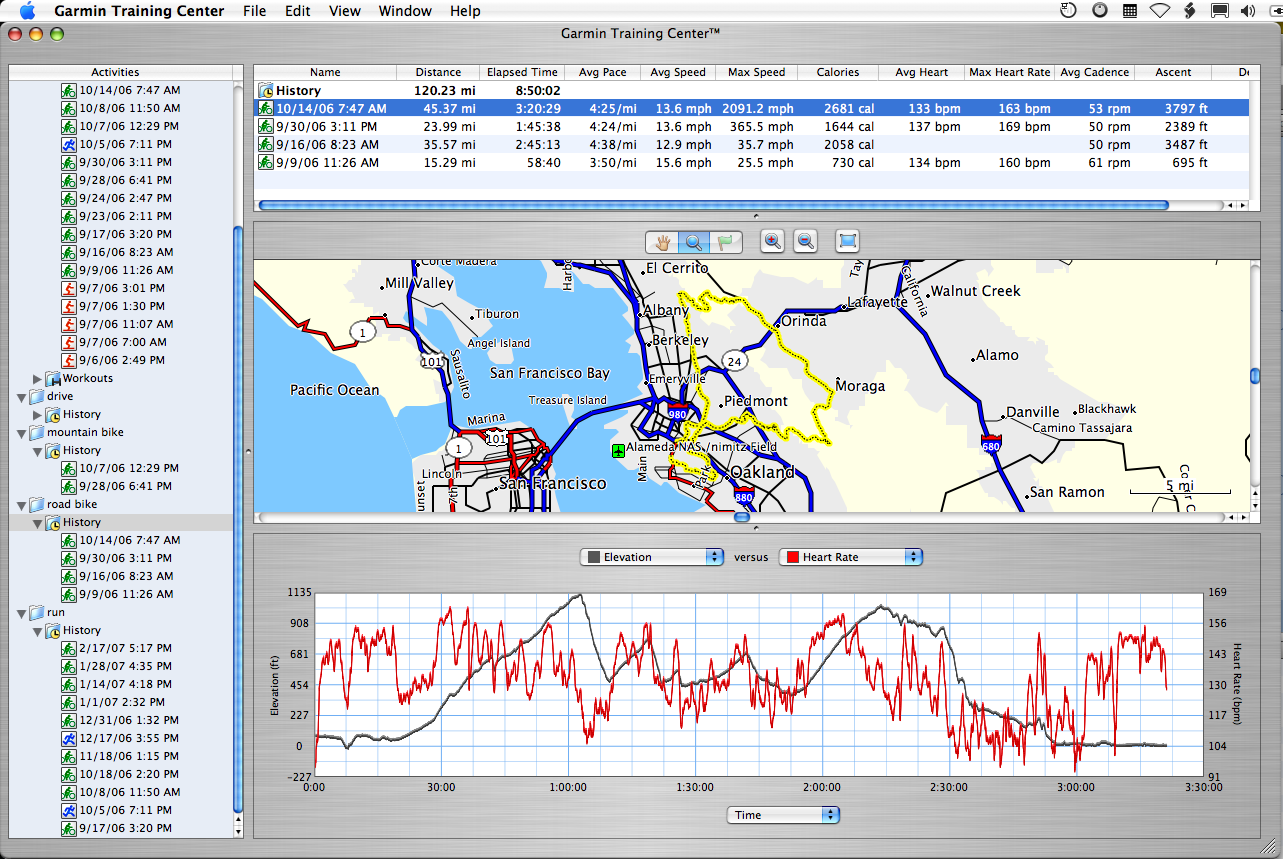
Task: Open the Window menu
Action: (405, 11)
